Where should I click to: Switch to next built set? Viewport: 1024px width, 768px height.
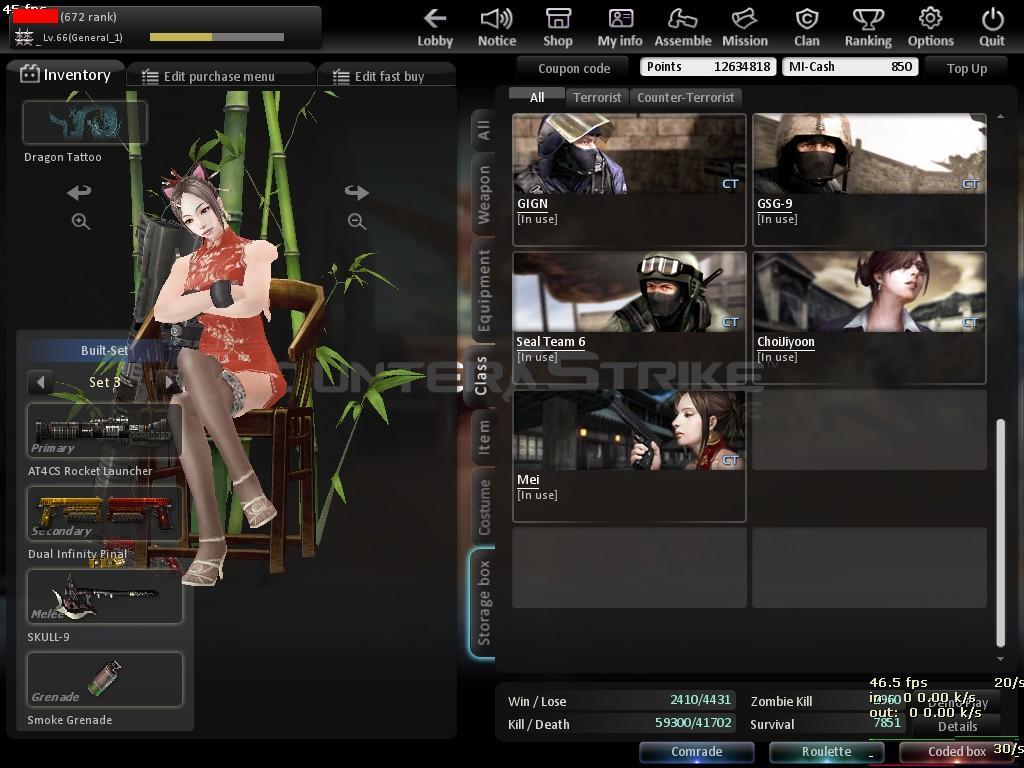tap(169, 382)
